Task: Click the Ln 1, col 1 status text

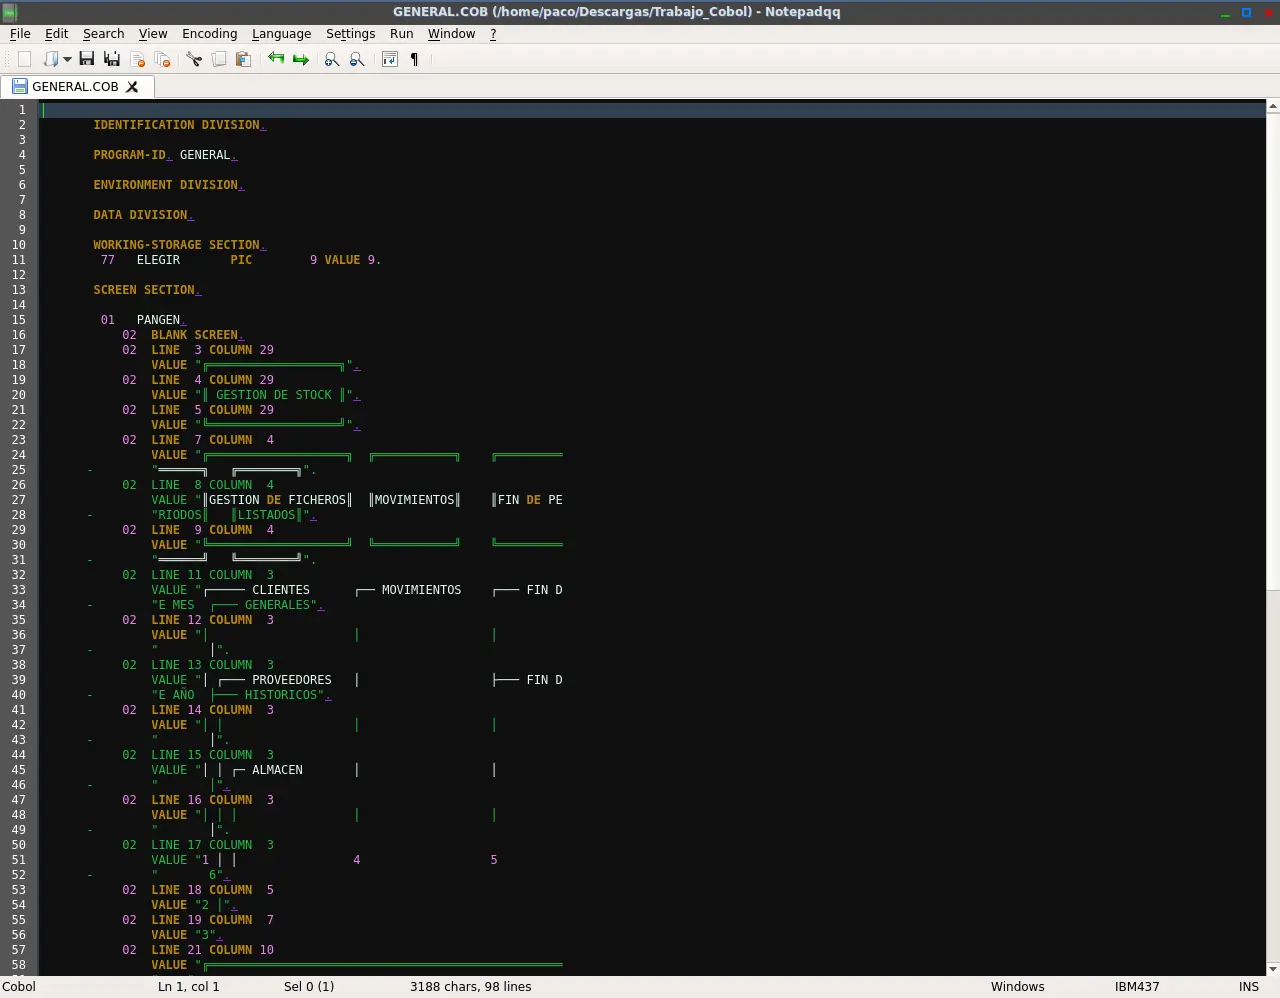Action: 188,986
